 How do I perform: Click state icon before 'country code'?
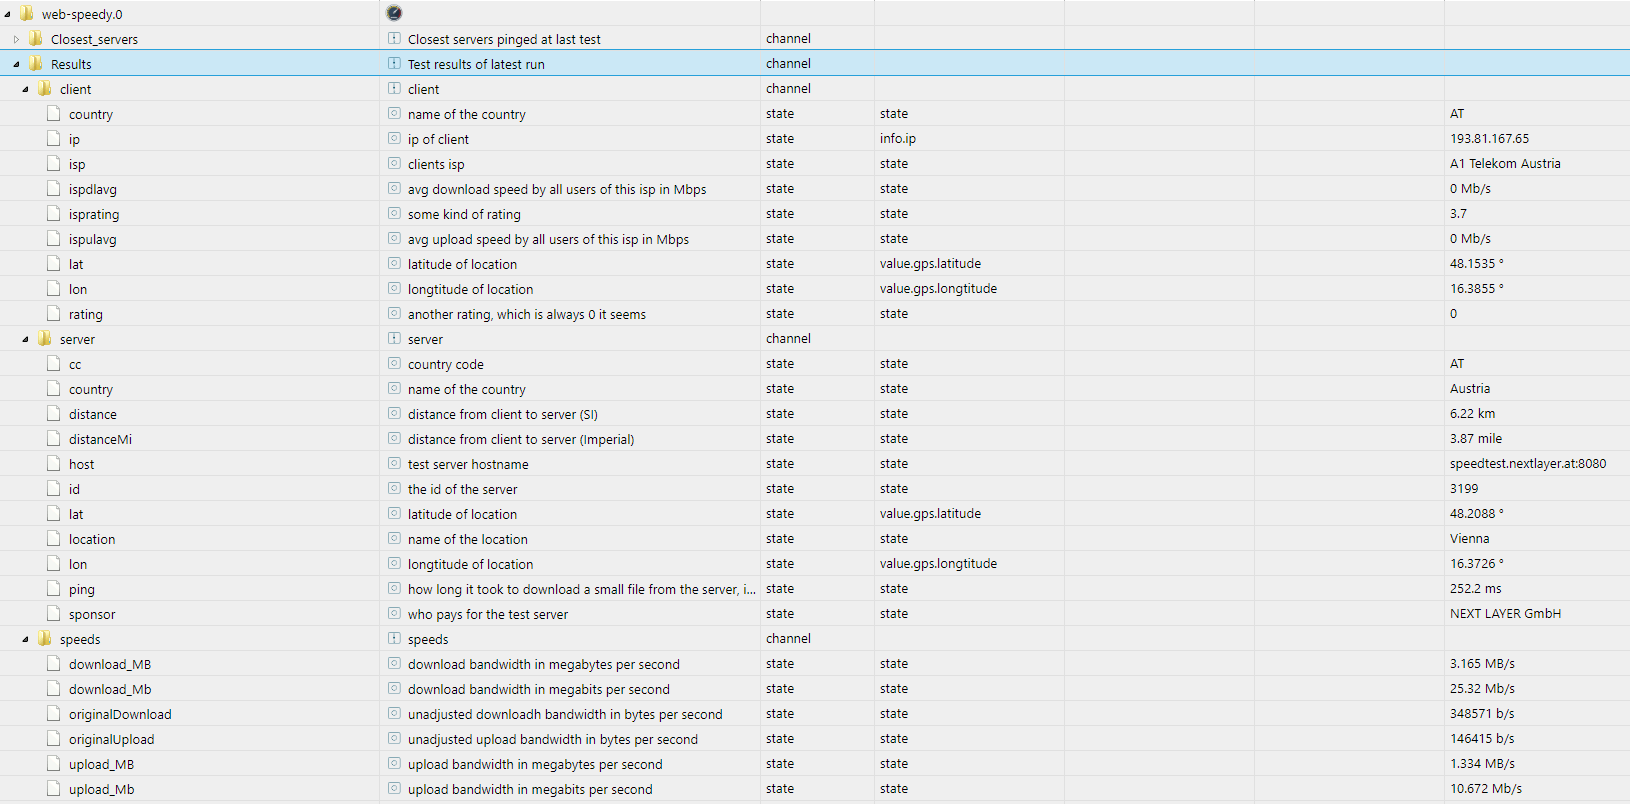click(394, 363)
